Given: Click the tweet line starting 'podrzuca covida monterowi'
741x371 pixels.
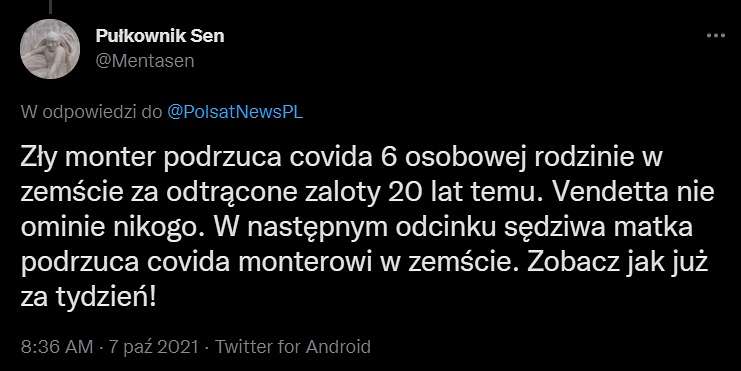Looking at the screenshot, I should [x=364, y=263].
